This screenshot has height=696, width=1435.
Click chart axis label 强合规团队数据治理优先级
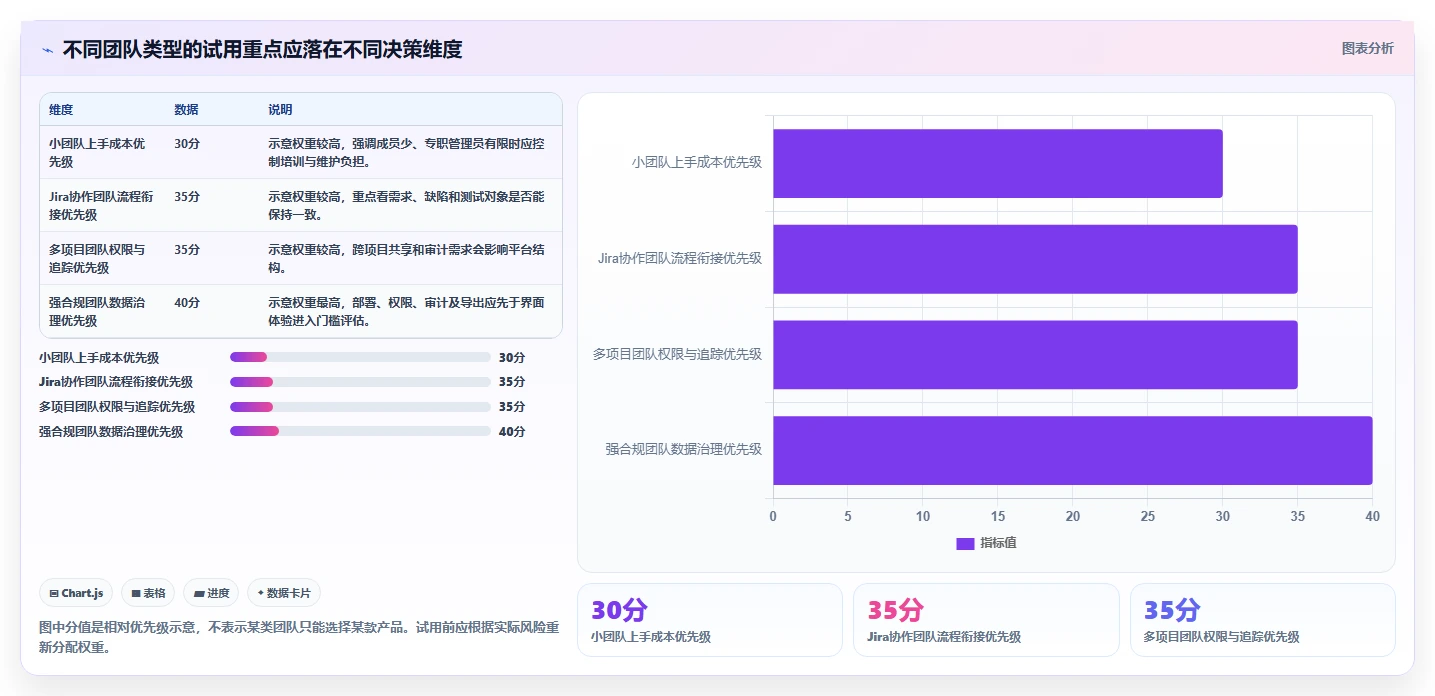[684, 450]
